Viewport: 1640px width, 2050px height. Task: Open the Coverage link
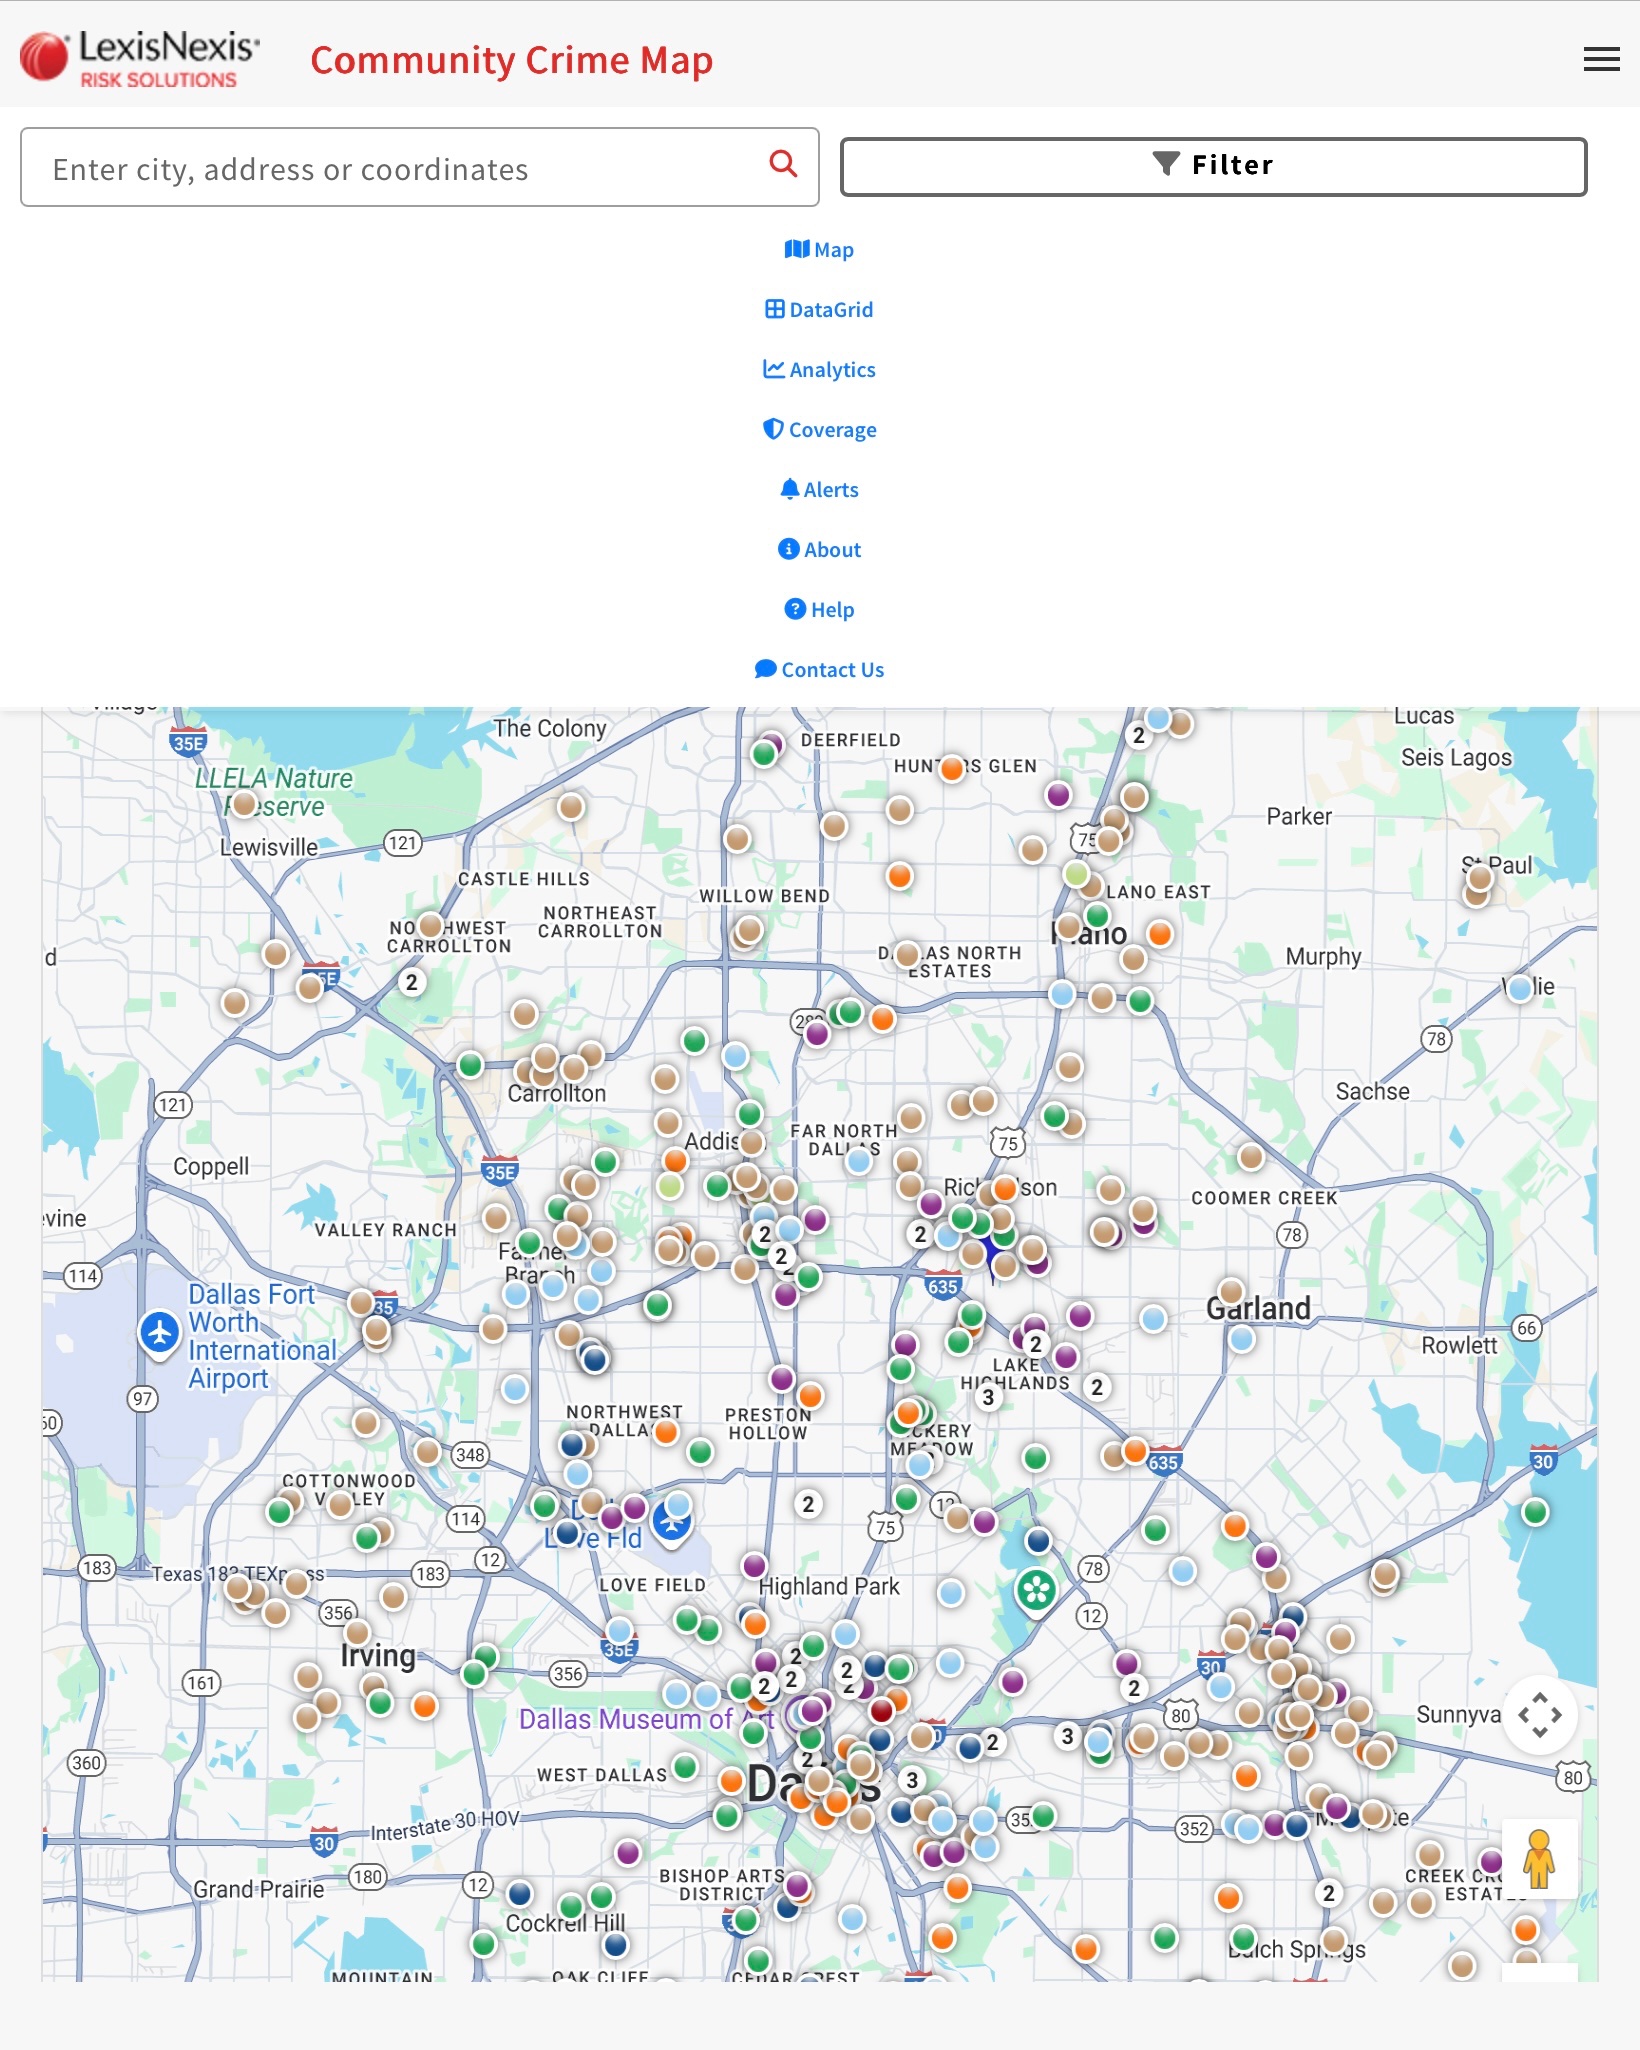(819, 430)
